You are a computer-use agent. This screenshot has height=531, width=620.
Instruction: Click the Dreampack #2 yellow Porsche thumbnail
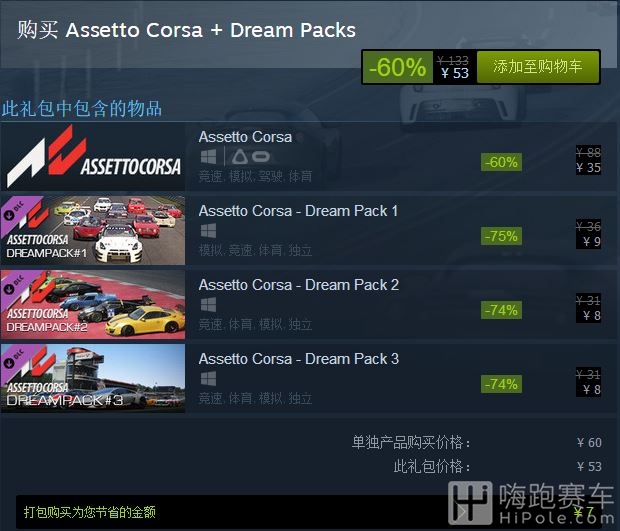pyautogui.click(x=93, y=305)
